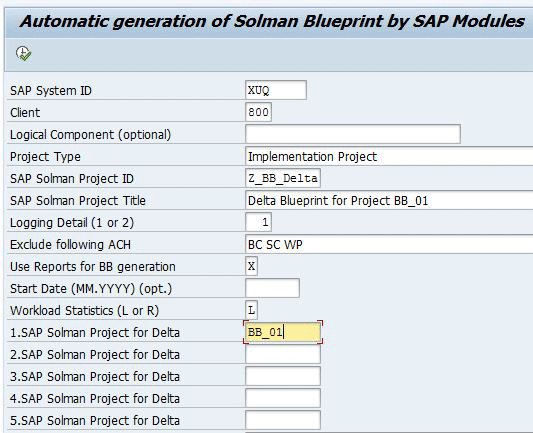Click the 'Logging Detail (1 or 2)' label
Viewport: 533px width, 433px height.
(x=72, y=223)
